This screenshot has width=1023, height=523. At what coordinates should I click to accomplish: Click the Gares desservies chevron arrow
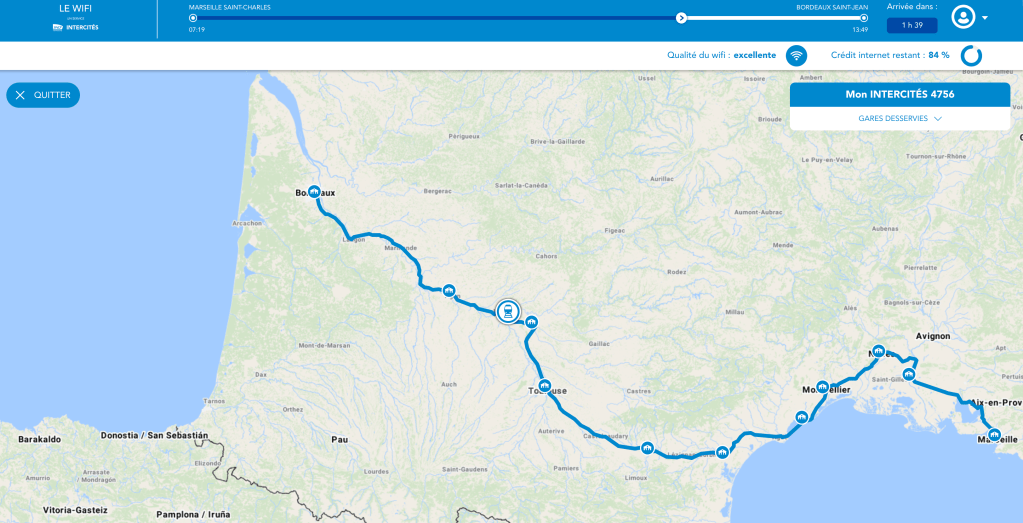click(x=938, y=119)
